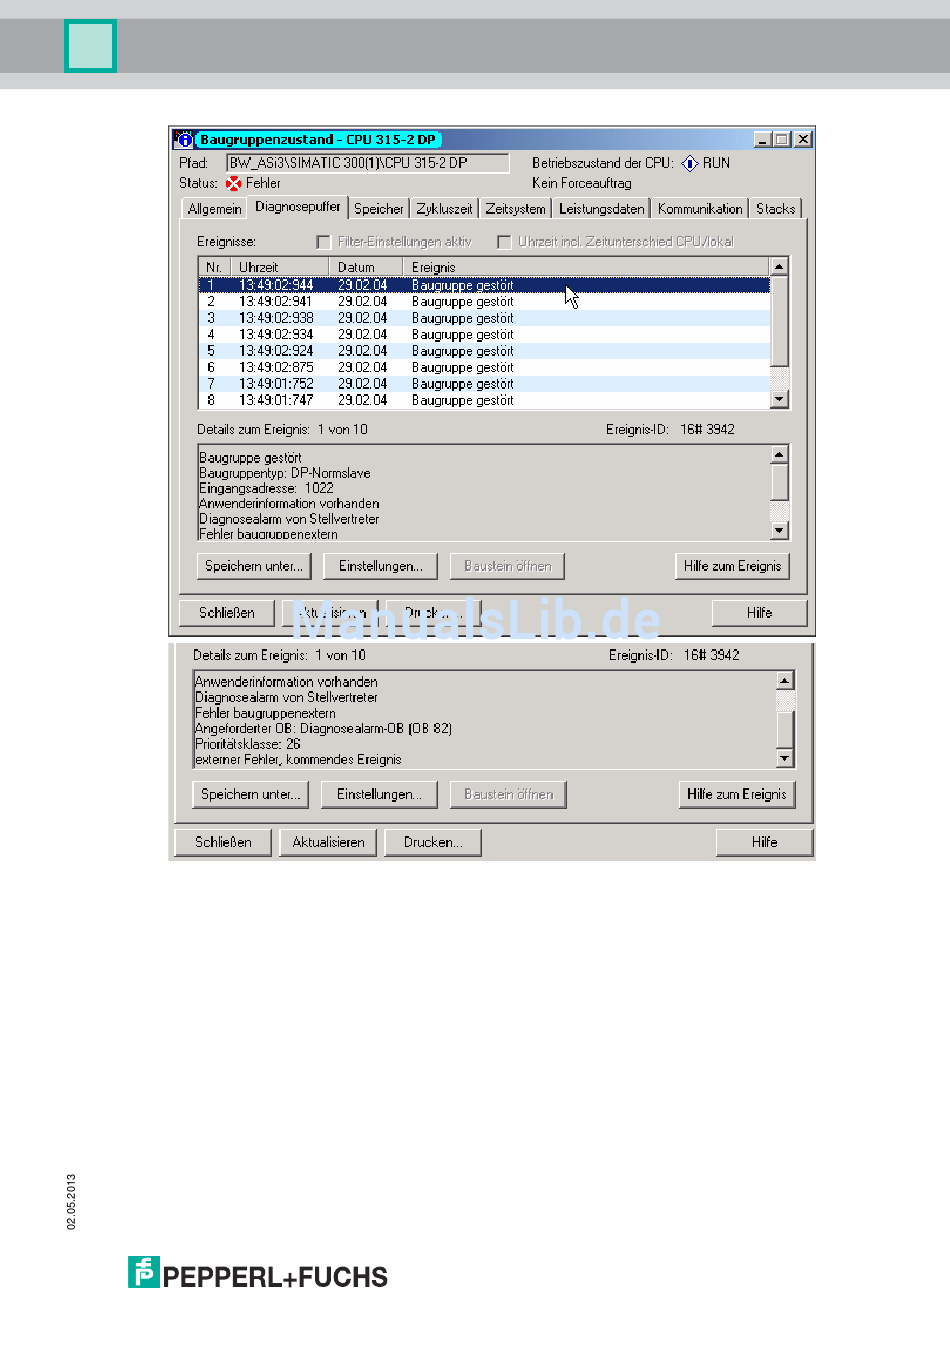Click Schließen next to the Aktualisieren button
Viewport: 950px width, 1346px height.
click(x=223, y=842)
